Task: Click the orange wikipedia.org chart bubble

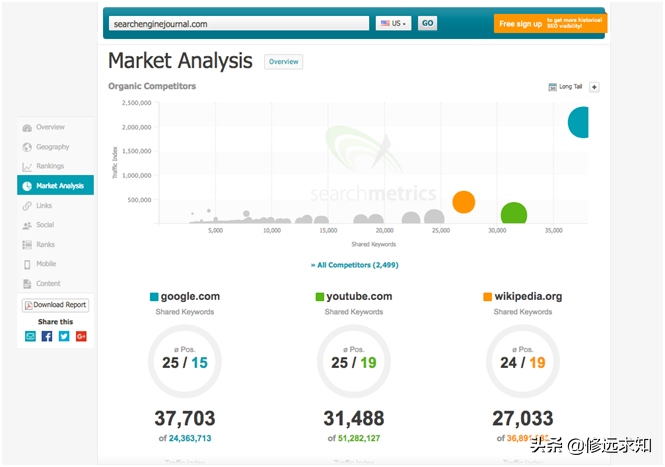Action: pyautogui.click(x=464, y=202)
